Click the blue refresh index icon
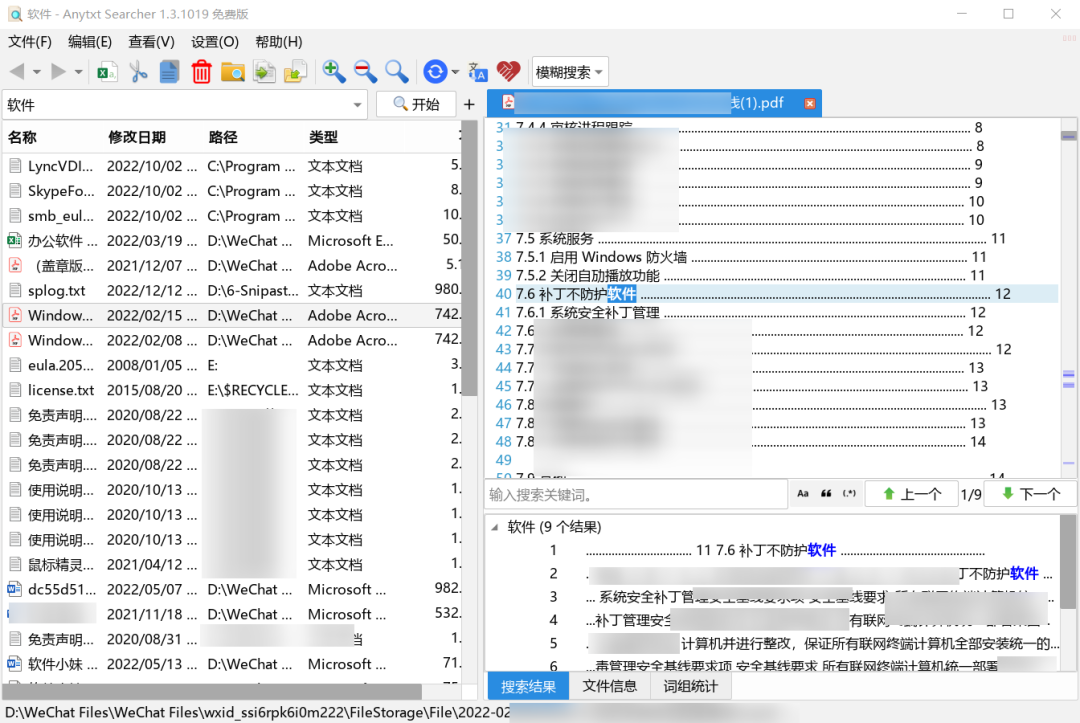 pos(434,71)
